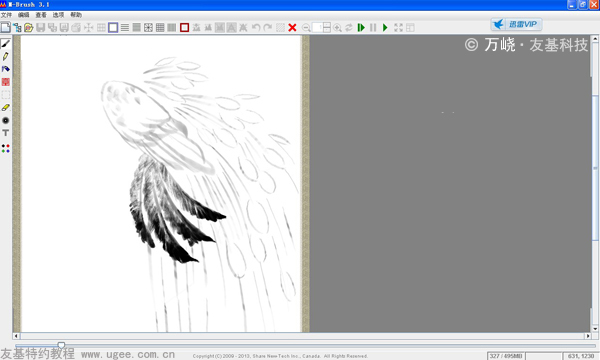Open the 文件 menu
Screen dimensions: 600x360
[x=6, y=15]
